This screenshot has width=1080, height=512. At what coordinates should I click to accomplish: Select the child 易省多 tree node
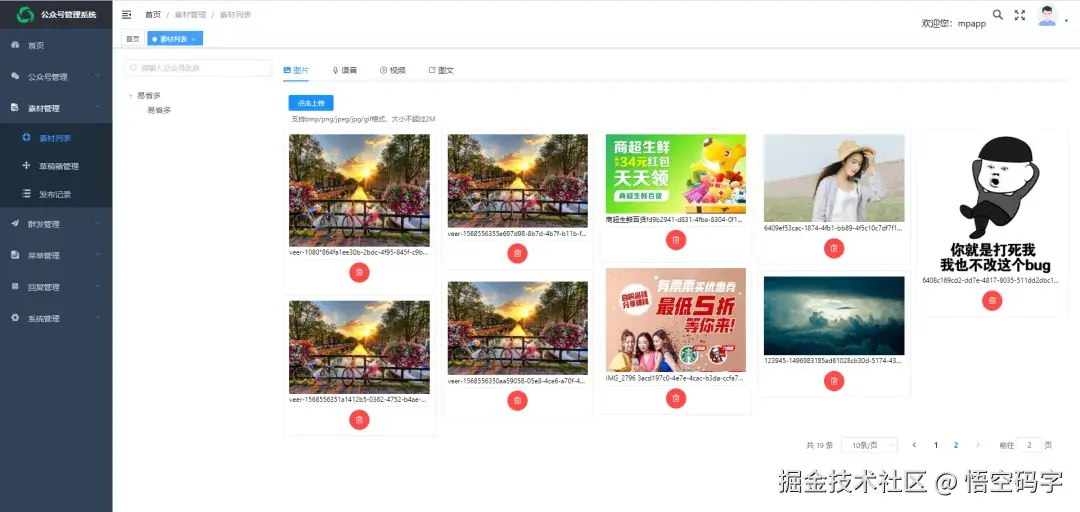tap(159, 110)
